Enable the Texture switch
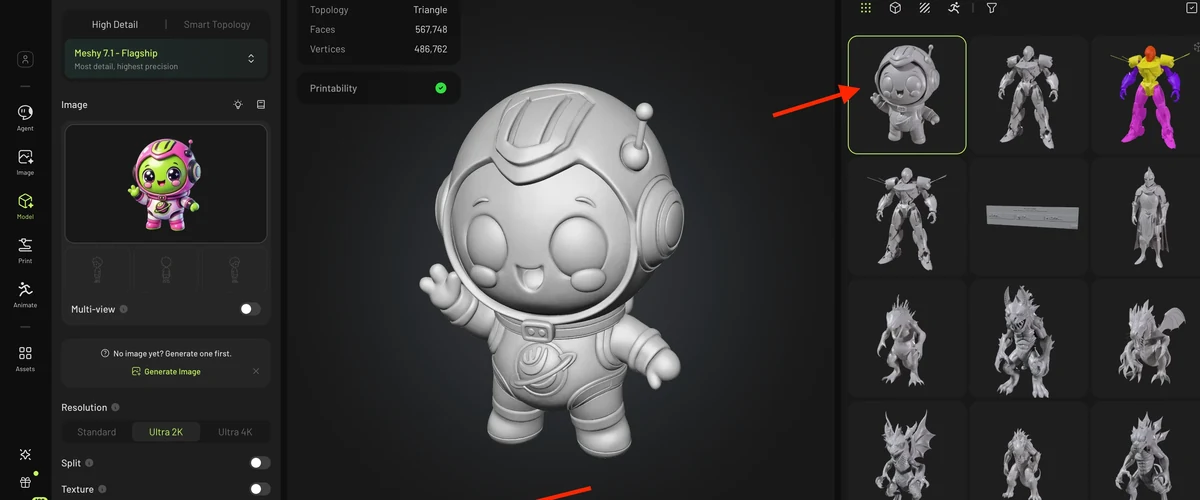This screenshot has width=1200, height=500. click(260, 489)
